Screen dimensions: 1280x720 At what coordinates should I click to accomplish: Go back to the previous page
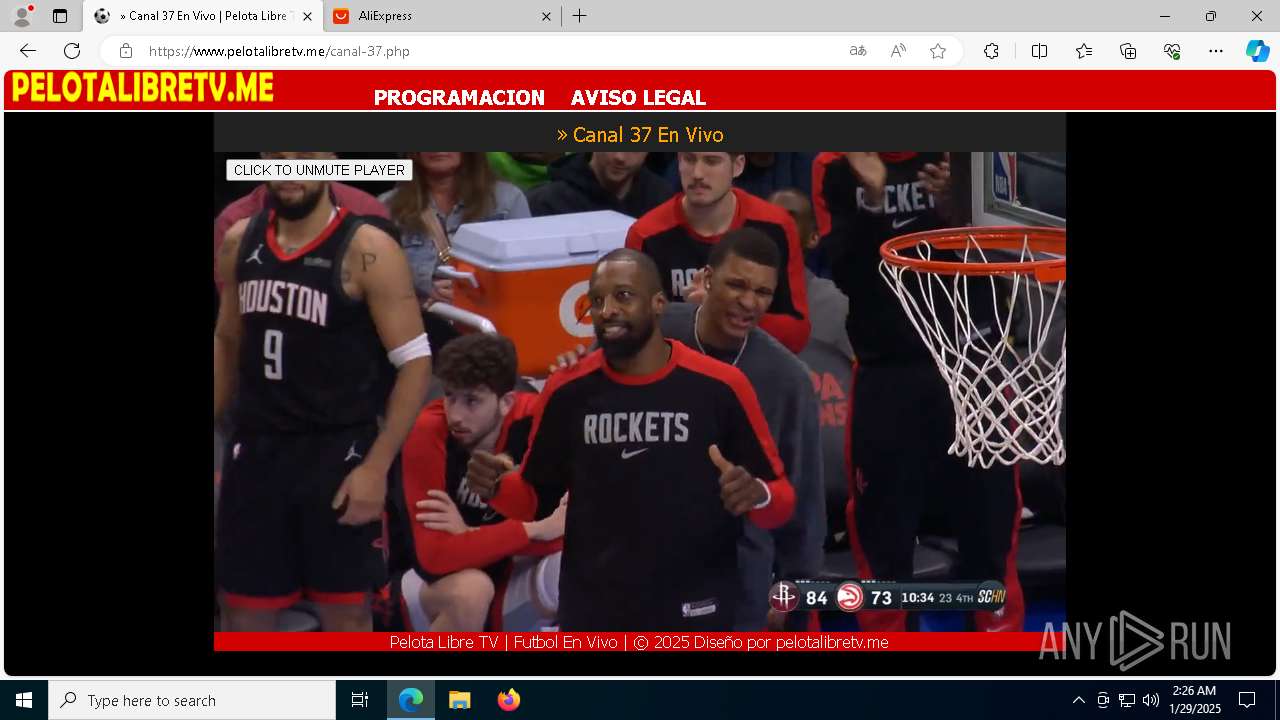click(28, 51)
